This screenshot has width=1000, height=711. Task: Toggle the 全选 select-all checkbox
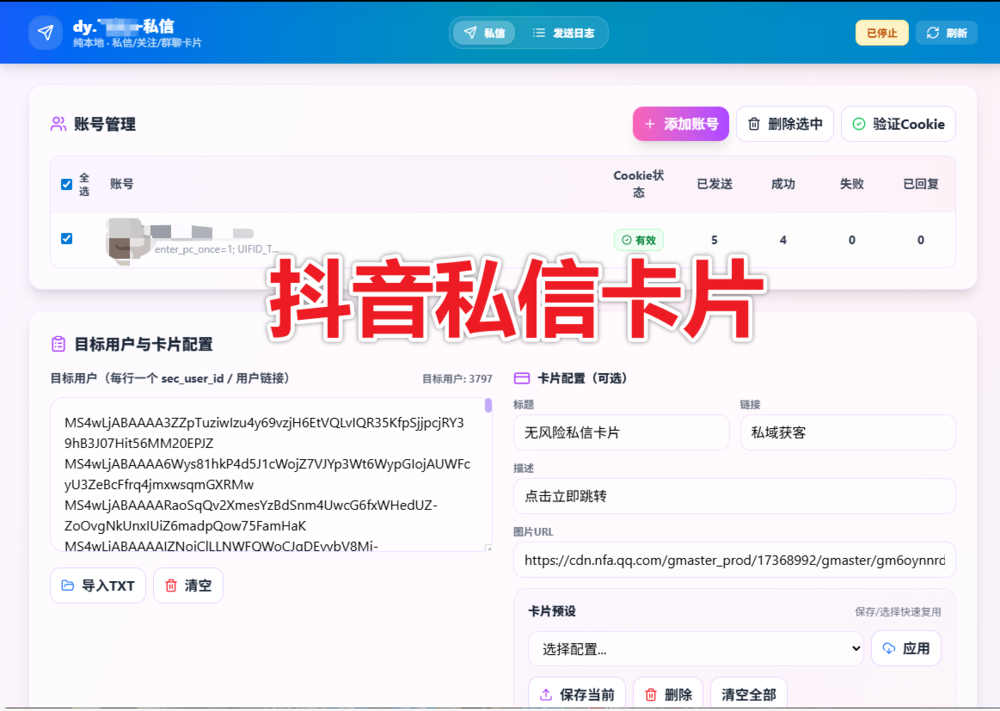click(66, 184)
